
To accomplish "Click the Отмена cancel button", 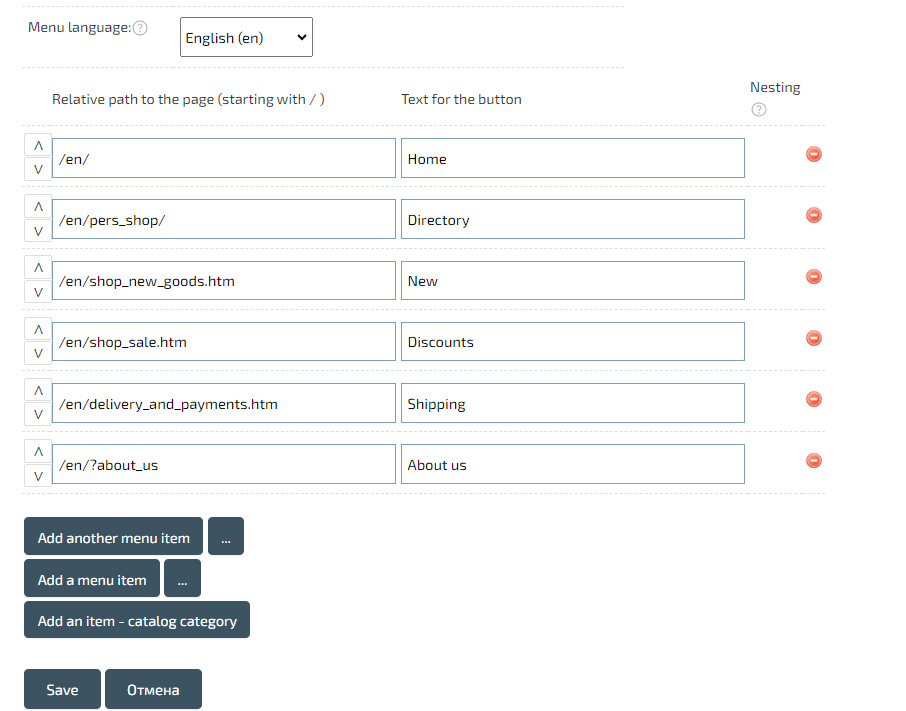I will click(153, 689).
